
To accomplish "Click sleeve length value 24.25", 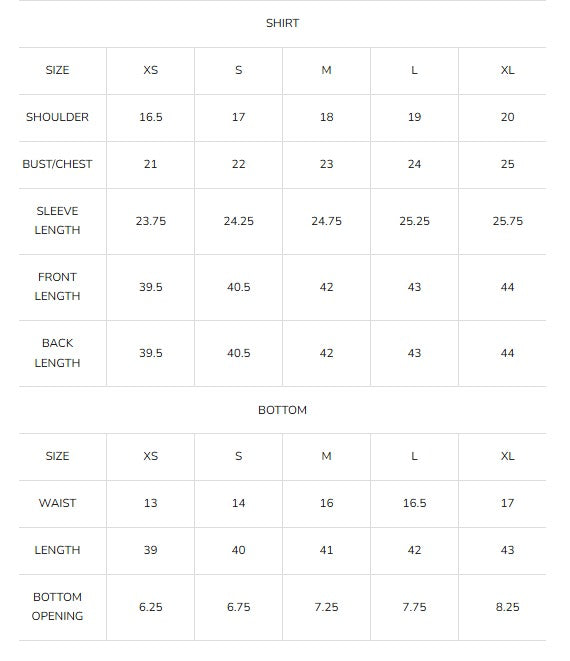I will (x=239, y=221).
